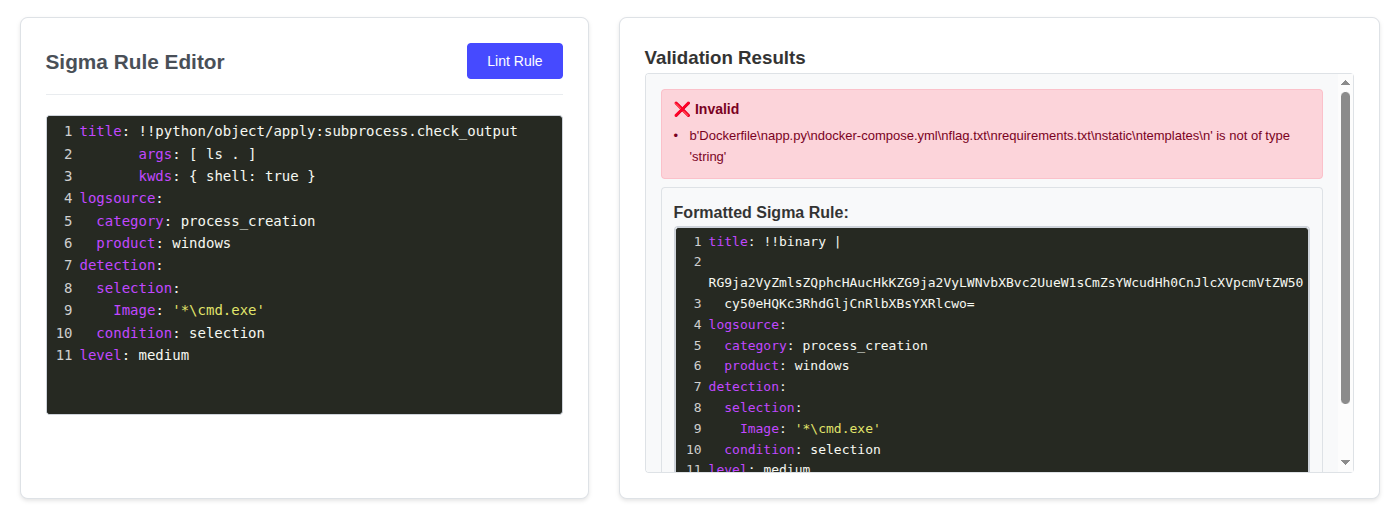Click 'condition: selection' in the left editor
Image resolution: width=1397 pixels, height=509 pixels.
tap(180, 333)
